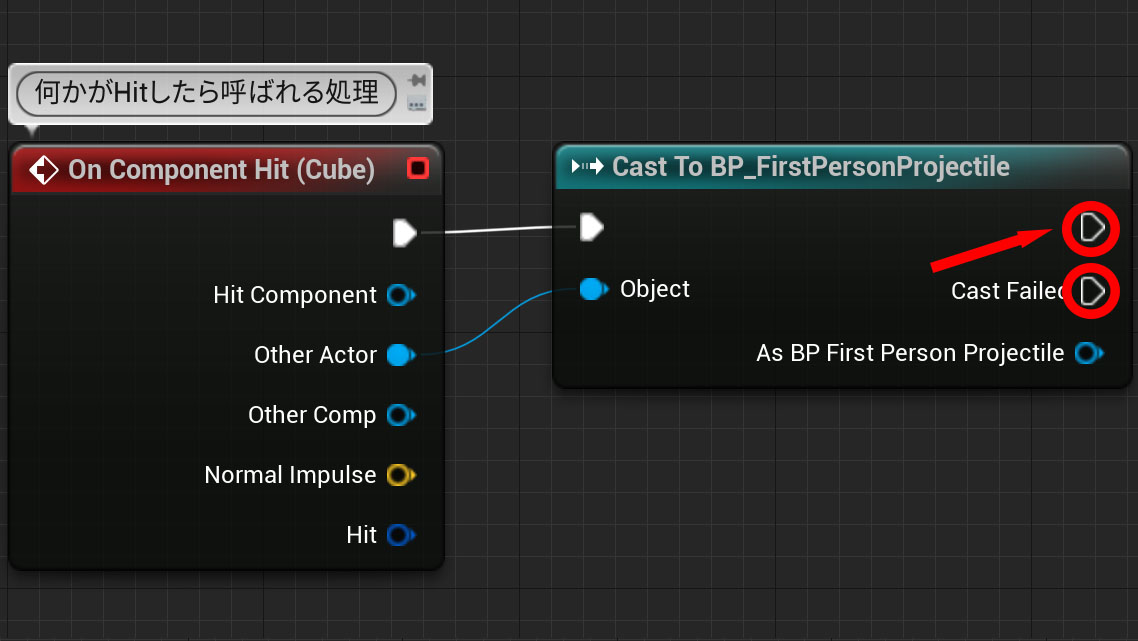Click the Hit struct output pin

[x=401, y=535]
